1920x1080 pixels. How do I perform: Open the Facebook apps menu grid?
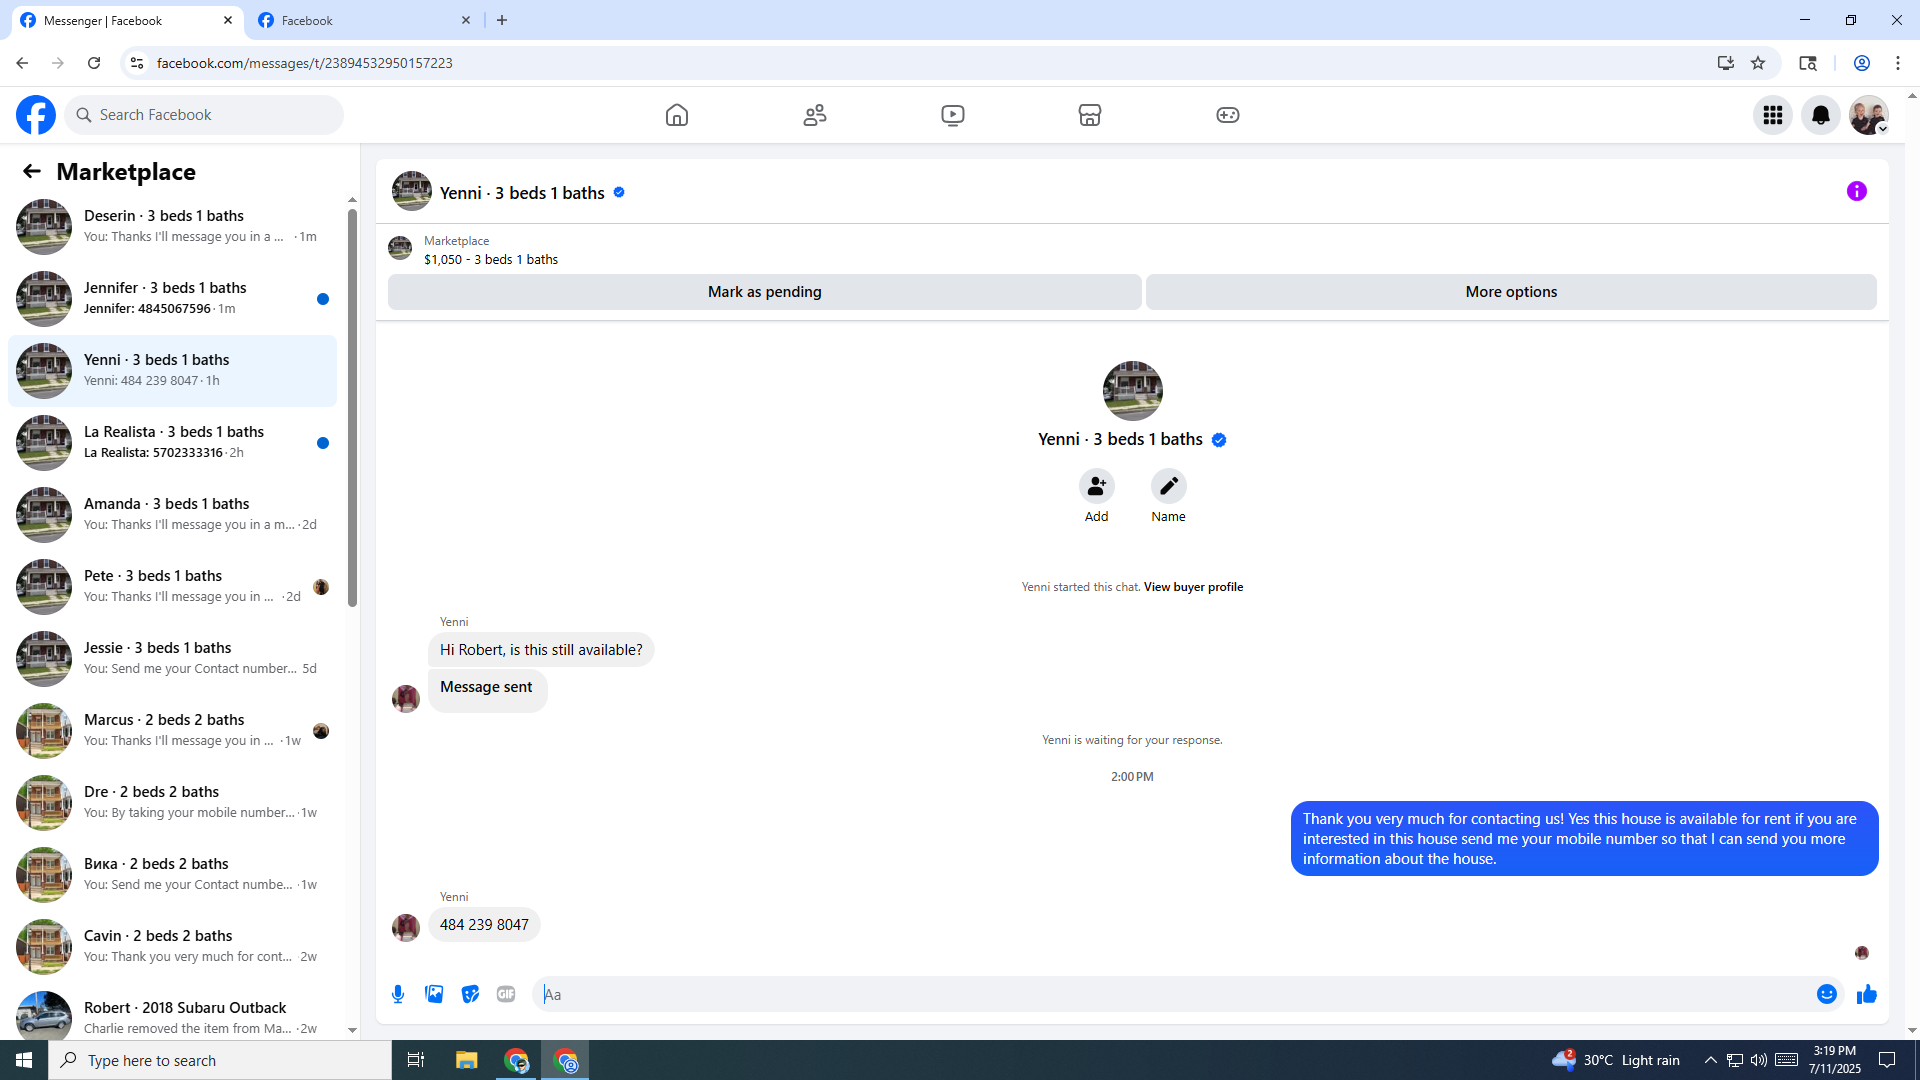pos(1773,115)
